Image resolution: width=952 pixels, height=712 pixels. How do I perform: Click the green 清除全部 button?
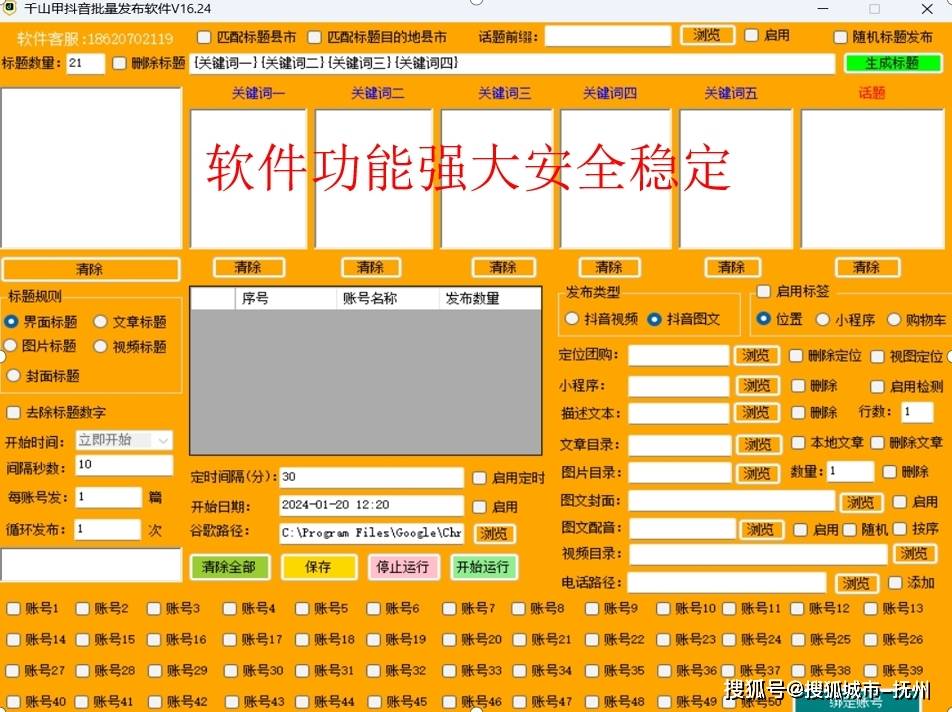point(230,567)
